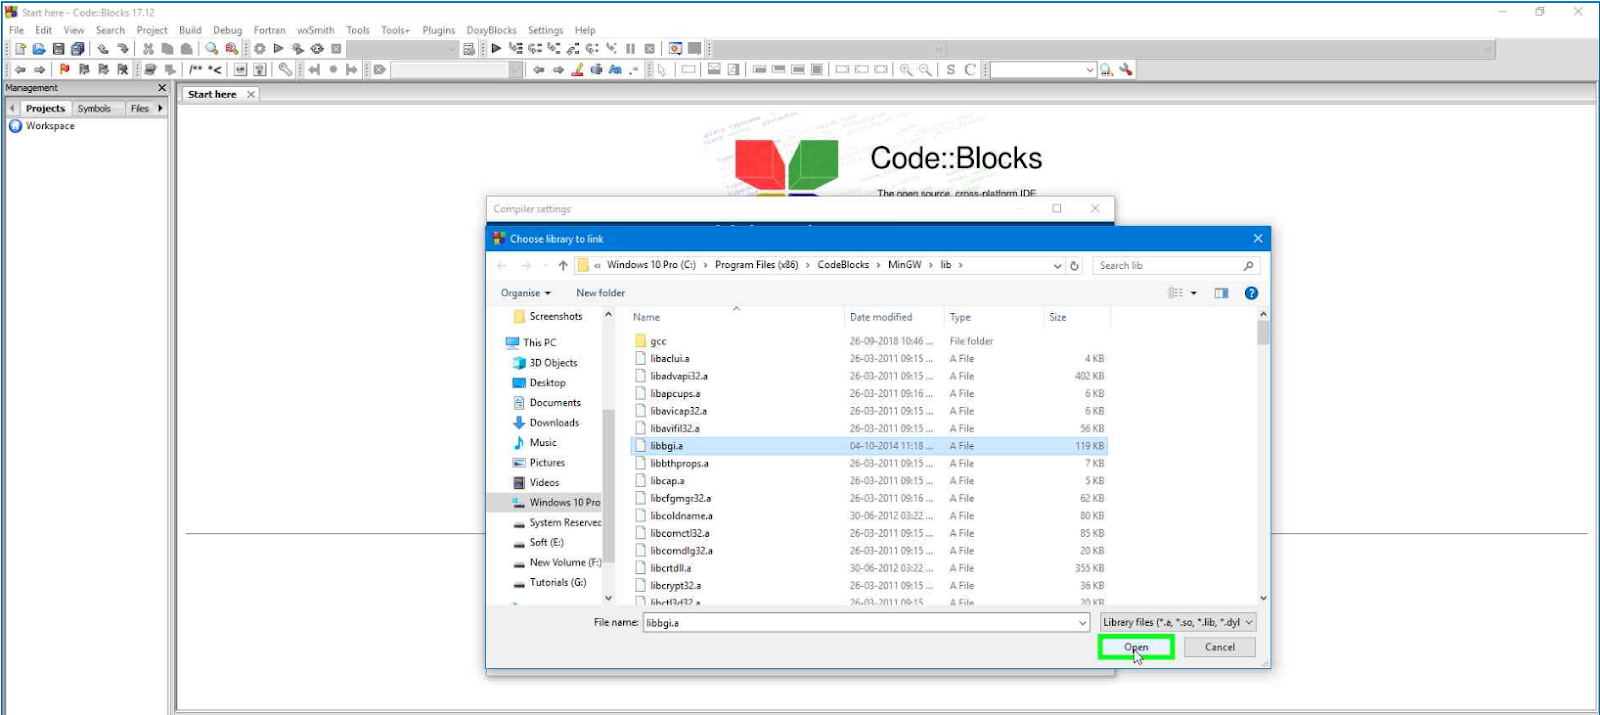Expand the address bar previous locations arrow

pos(1058,266)
